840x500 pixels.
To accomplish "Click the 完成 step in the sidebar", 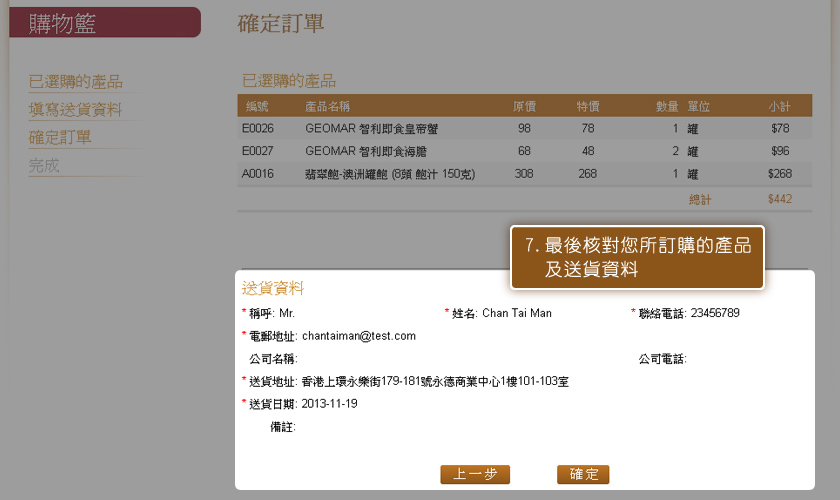I will click(45, 166).
